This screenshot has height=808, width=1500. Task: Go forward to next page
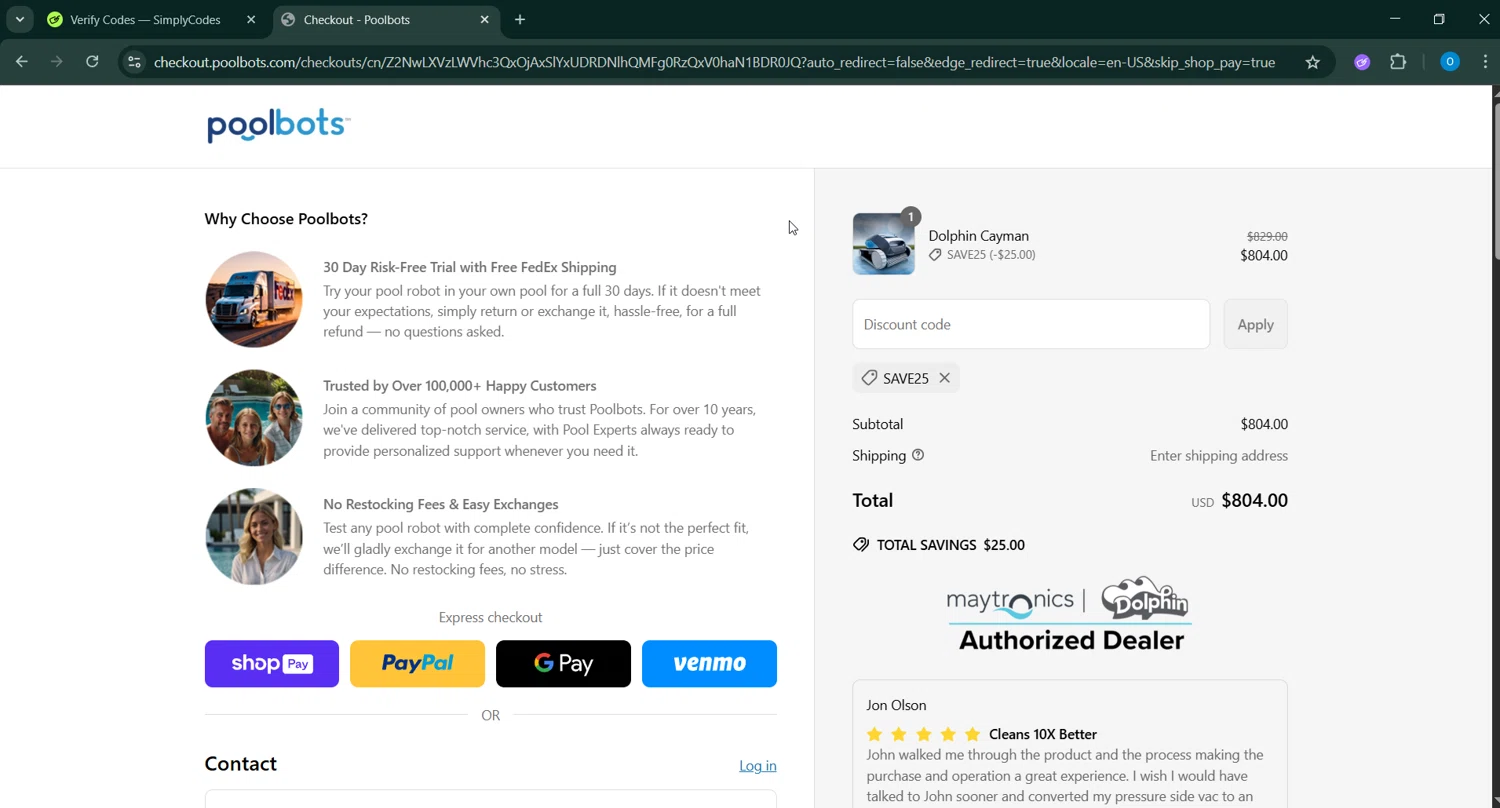click(x=57, y=62)
